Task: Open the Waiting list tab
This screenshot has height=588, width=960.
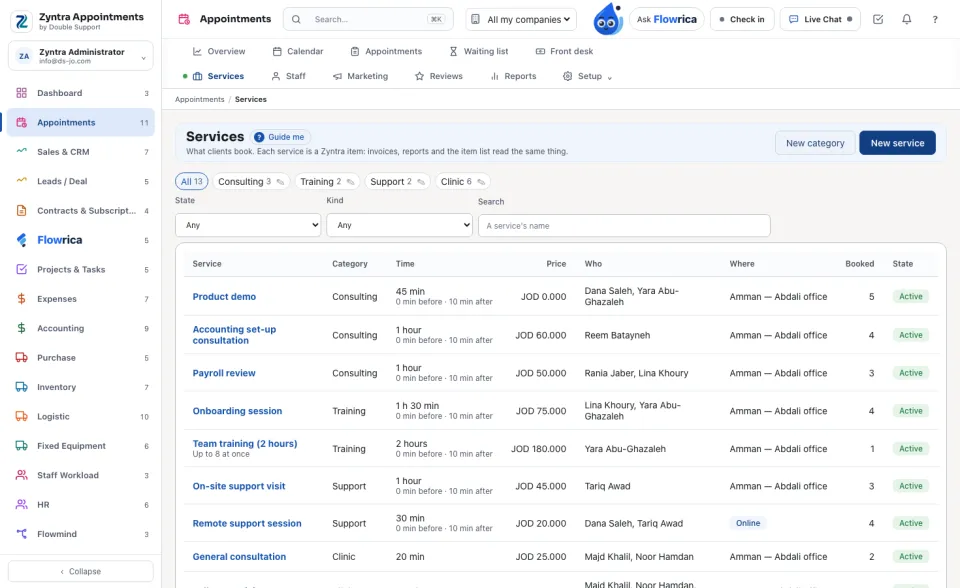Action: click(479, 51)
